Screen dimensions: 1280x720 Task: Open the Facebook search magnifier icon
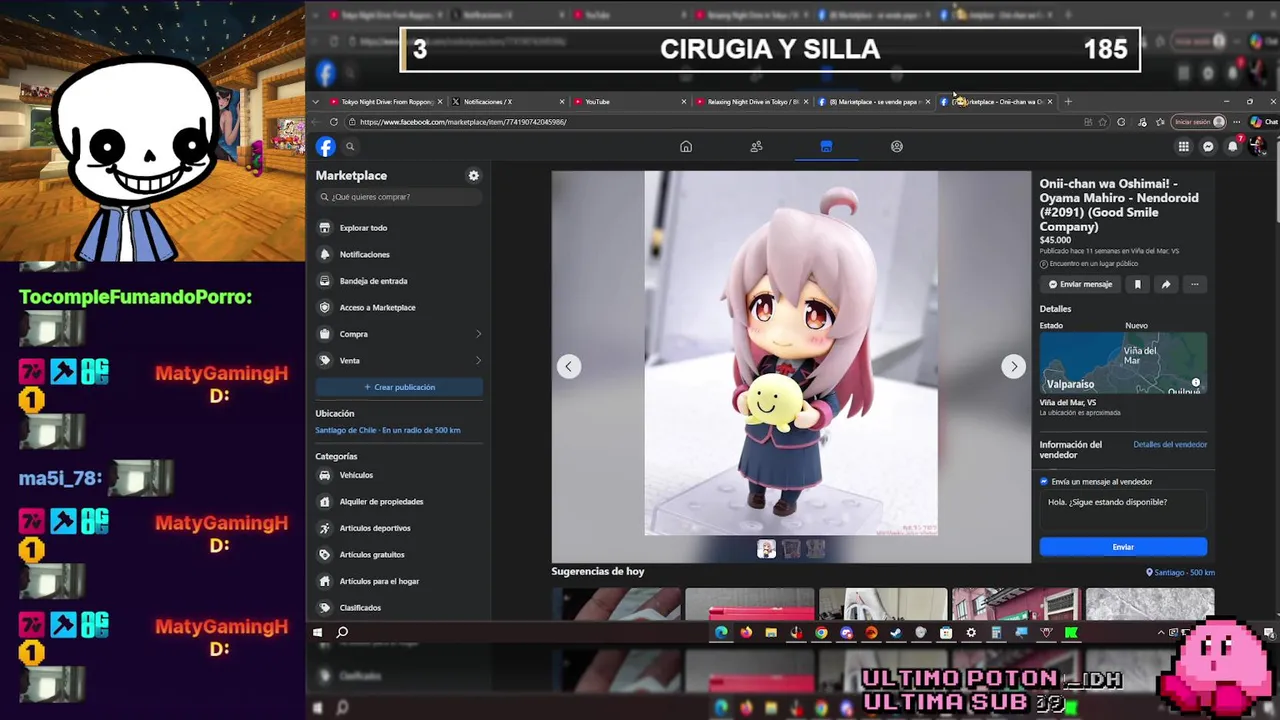click(x=350, y=147)
